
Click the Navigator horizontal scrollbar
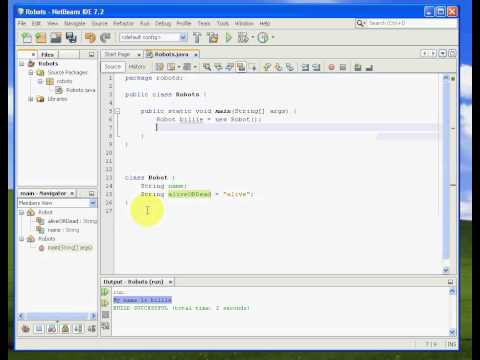pos(57,316)
